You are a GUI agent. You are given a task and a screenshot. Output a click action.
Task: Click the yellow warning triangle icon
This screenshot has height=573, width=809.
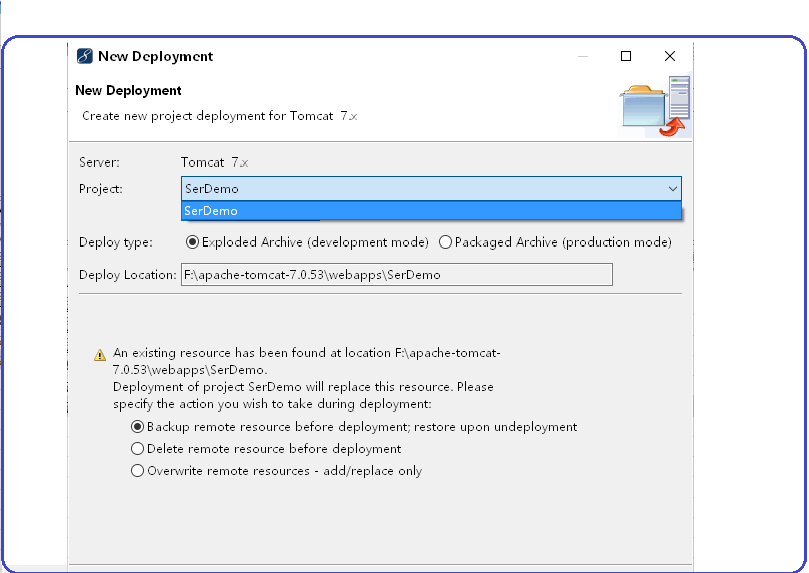100,355
